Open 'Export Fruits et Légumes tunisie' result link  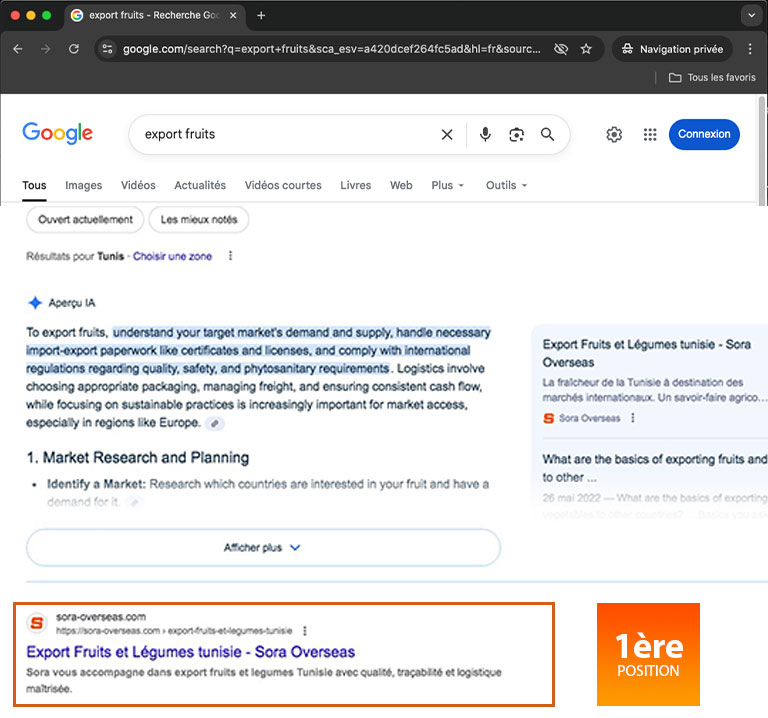pos(190,652)
